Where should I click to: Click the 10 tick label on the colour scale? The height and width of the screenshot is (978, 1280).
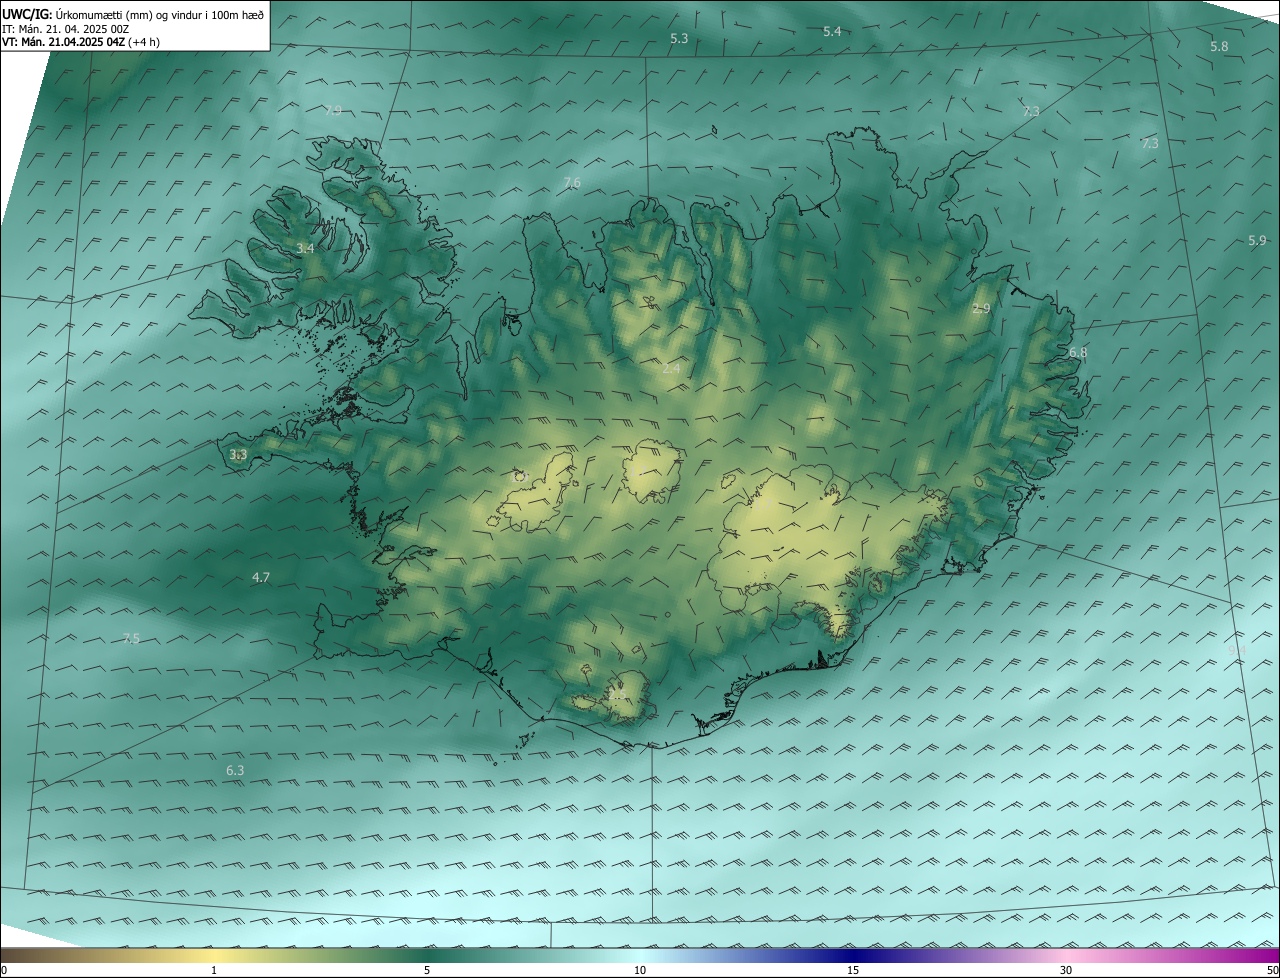click(x=640, y=970)
